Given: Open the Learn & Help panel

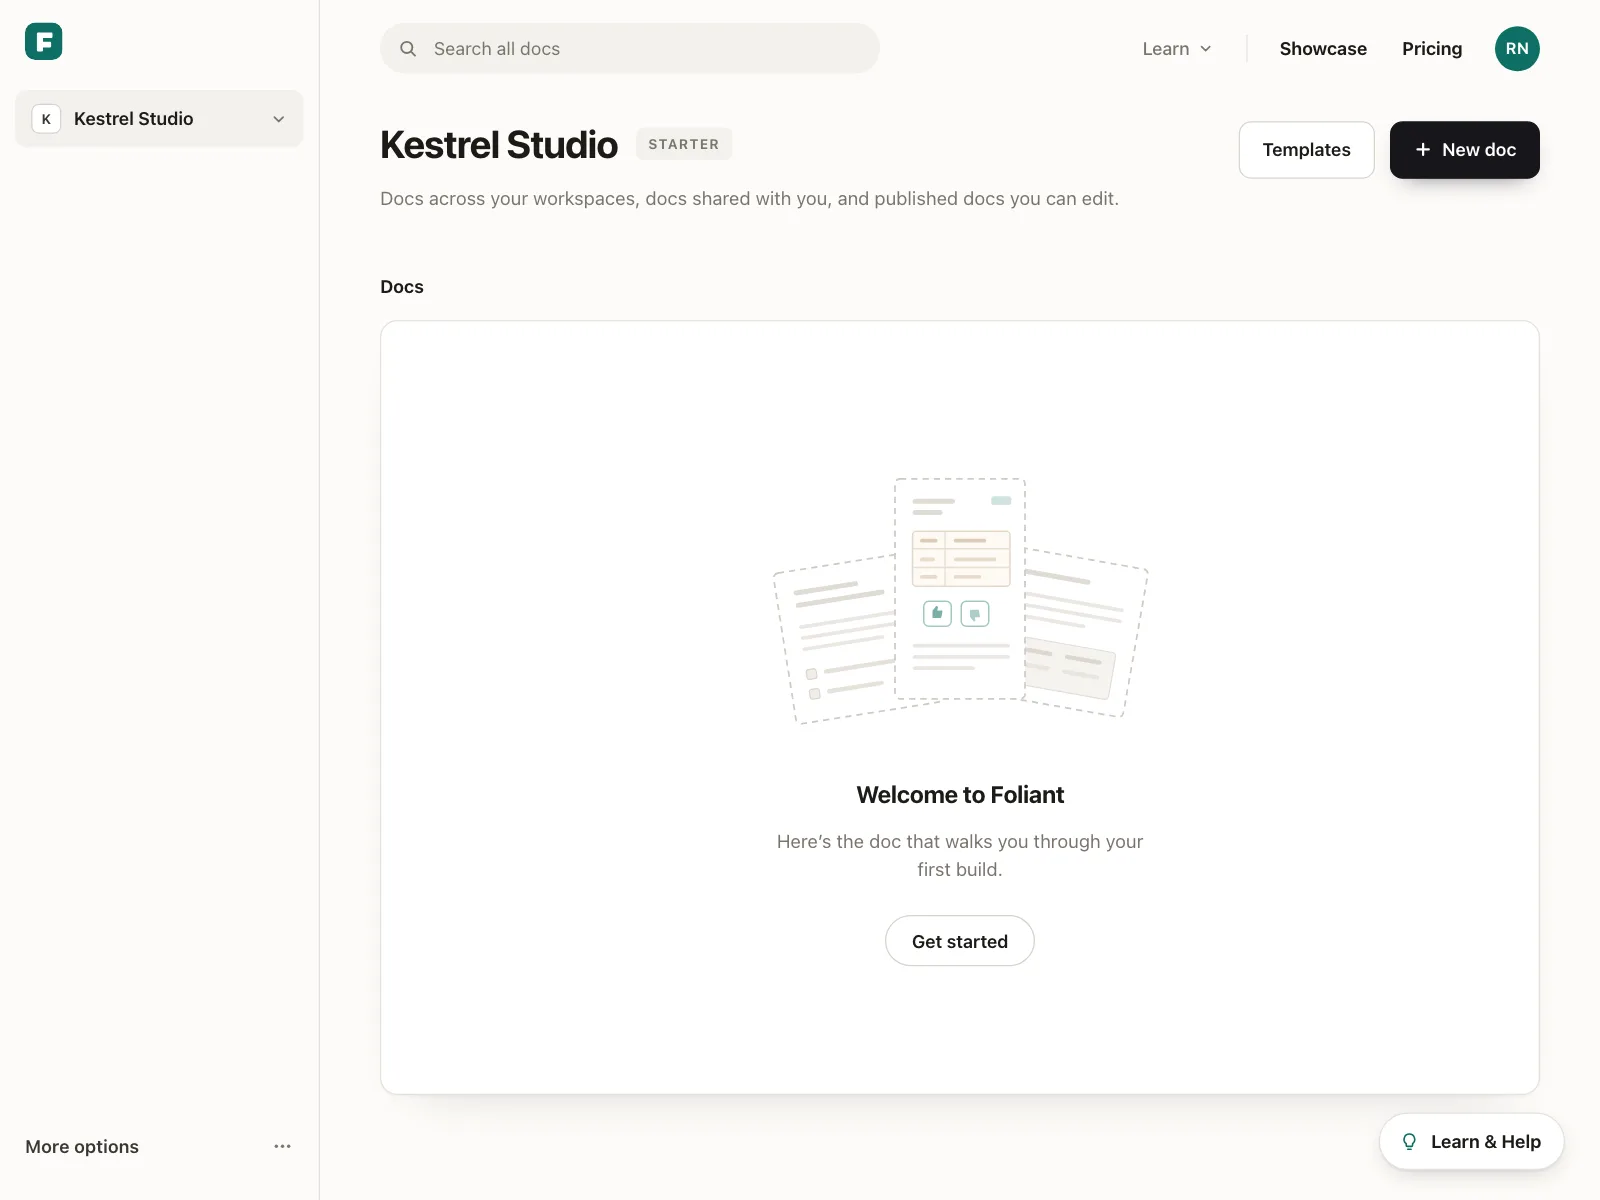Looking at the screenshot, I should [1472, 1142].
